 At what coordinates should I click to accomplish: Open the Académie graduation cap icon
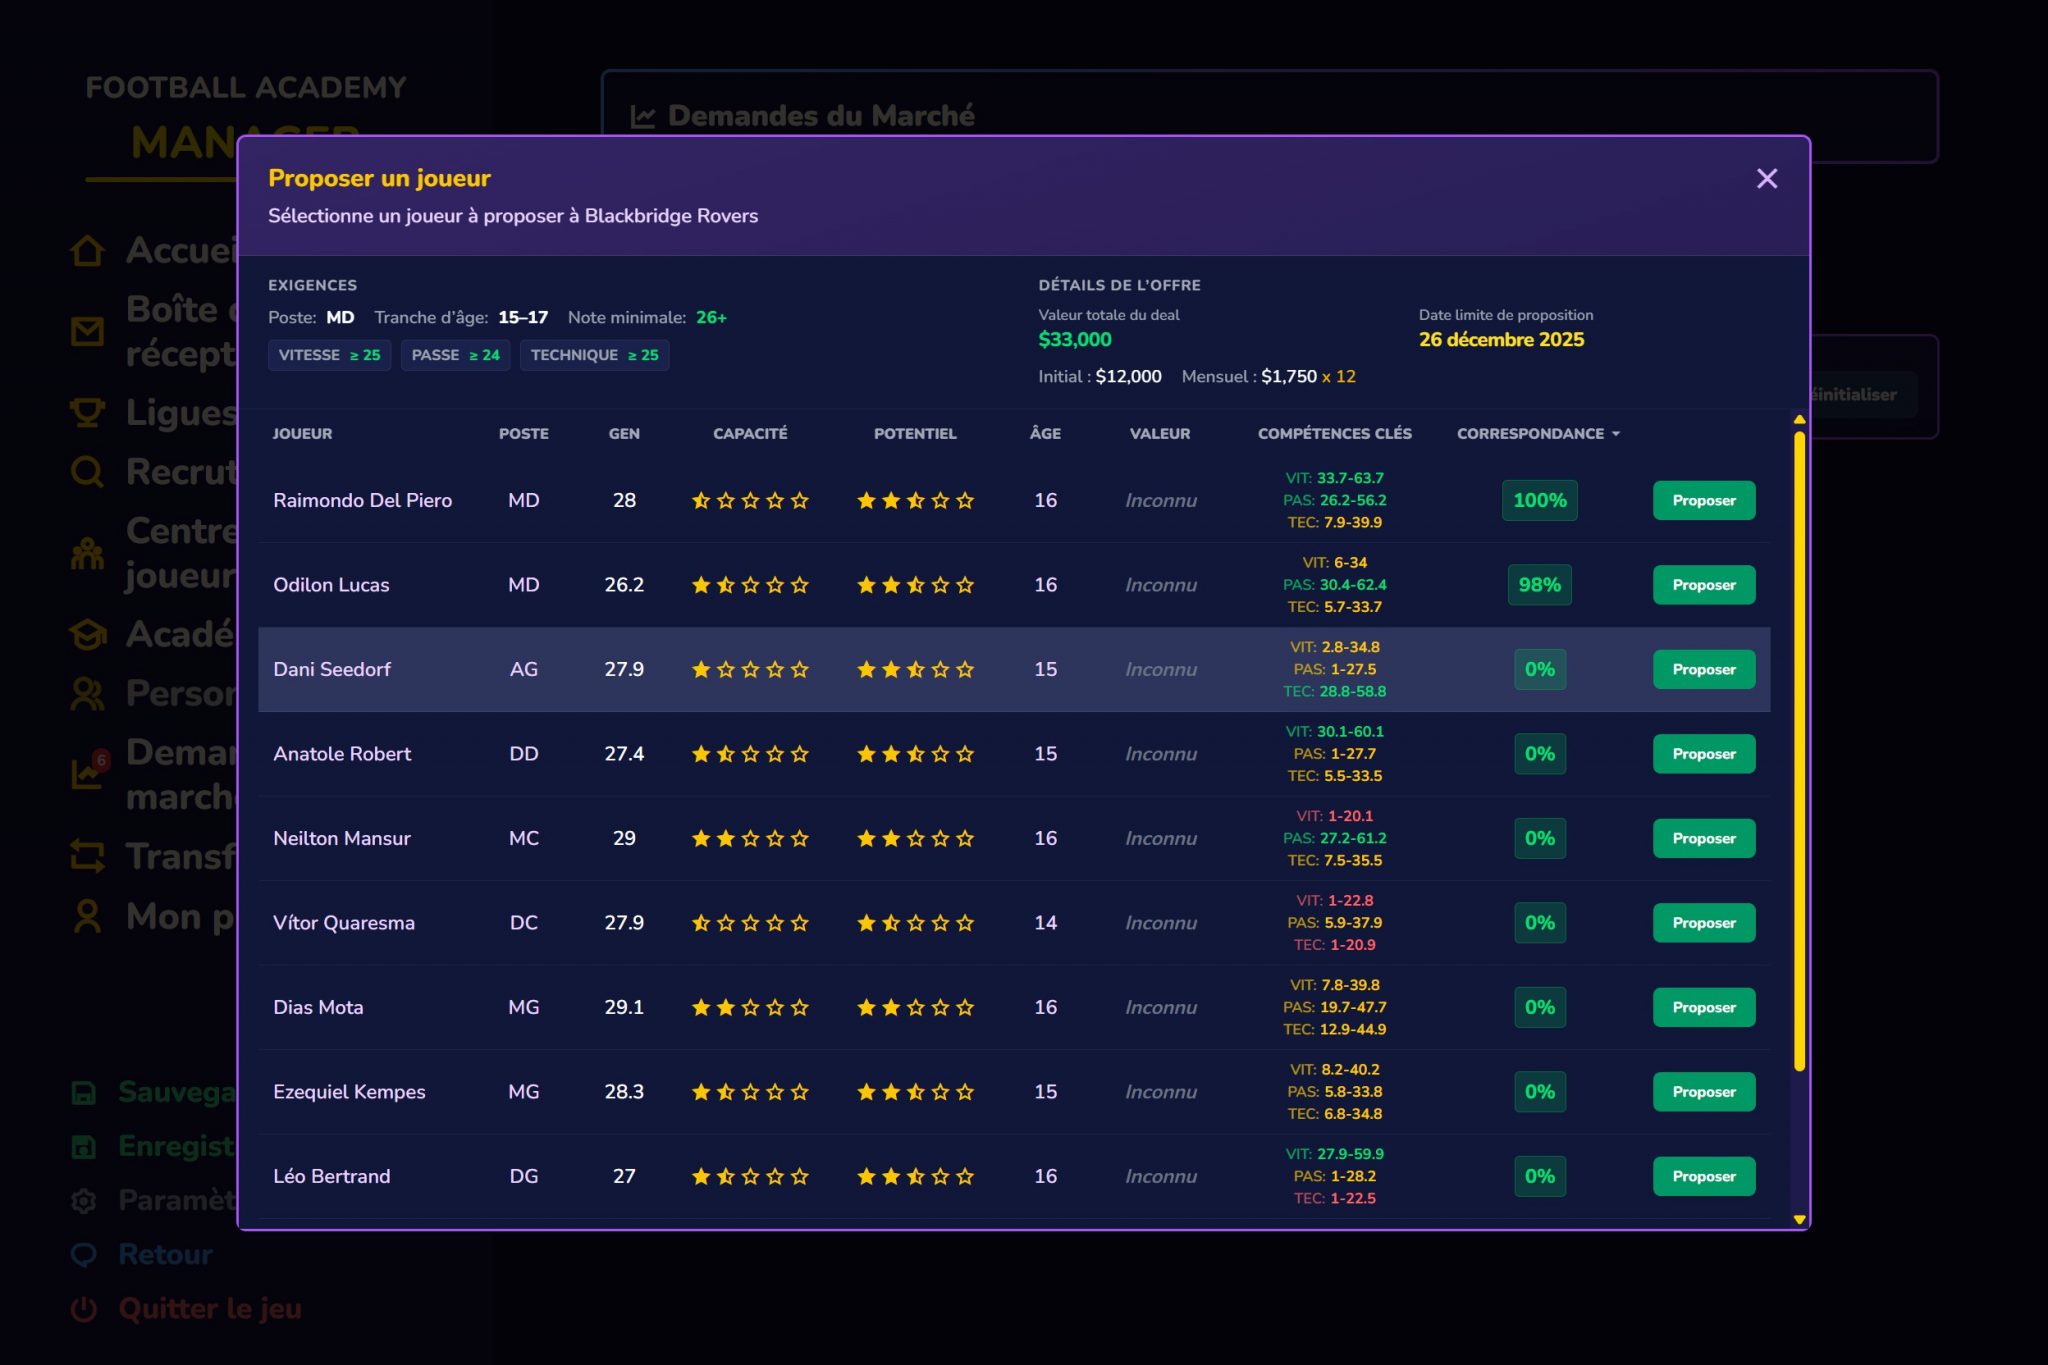point(87,634)
